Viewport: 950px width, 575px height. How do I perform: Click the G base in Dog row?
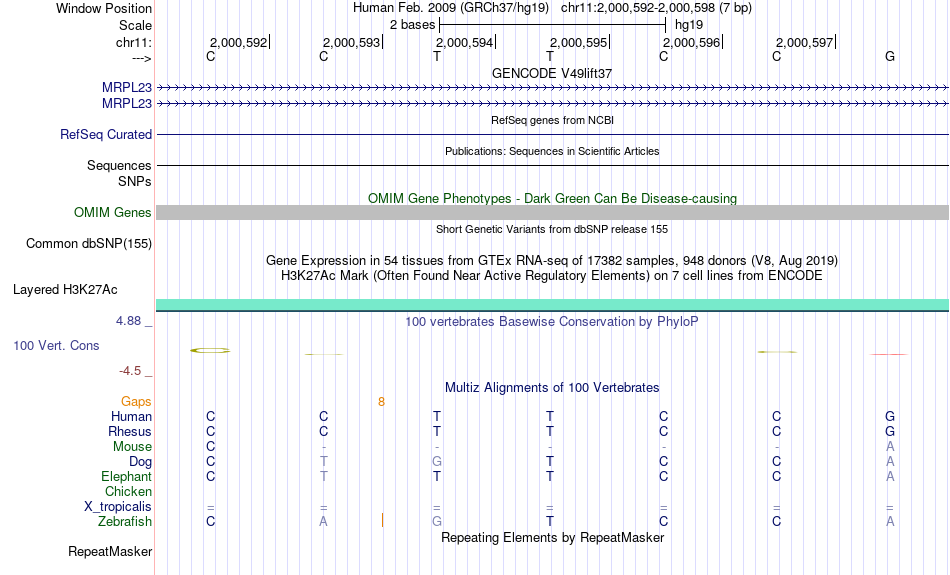(437, 462)
